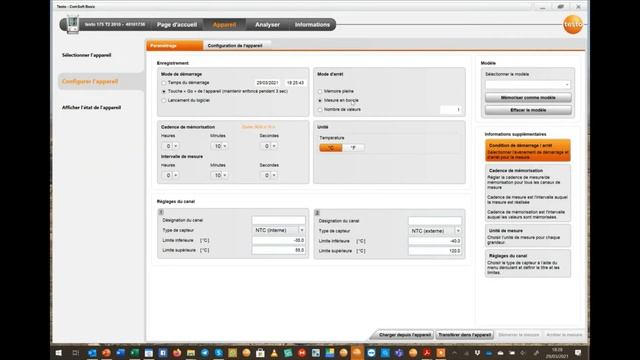Click 'Mémoriser comme modèle' button
Image resolution: width=640 pixels, height=360 pixels.
pos(528,98)
